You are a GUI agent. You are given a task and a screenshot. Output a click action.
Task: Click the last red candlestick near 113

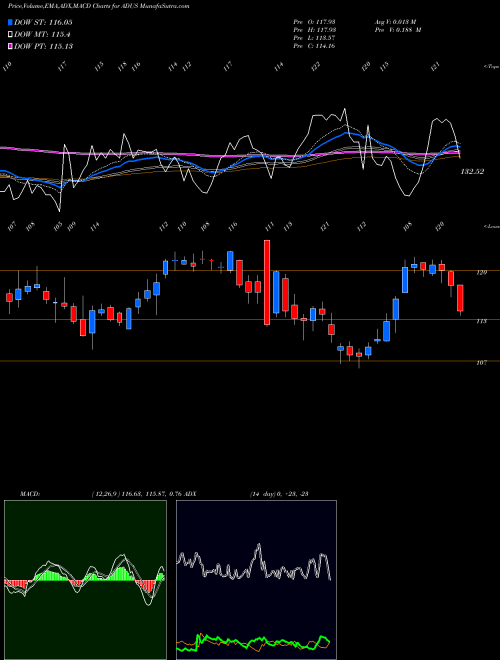coord(460,298)
